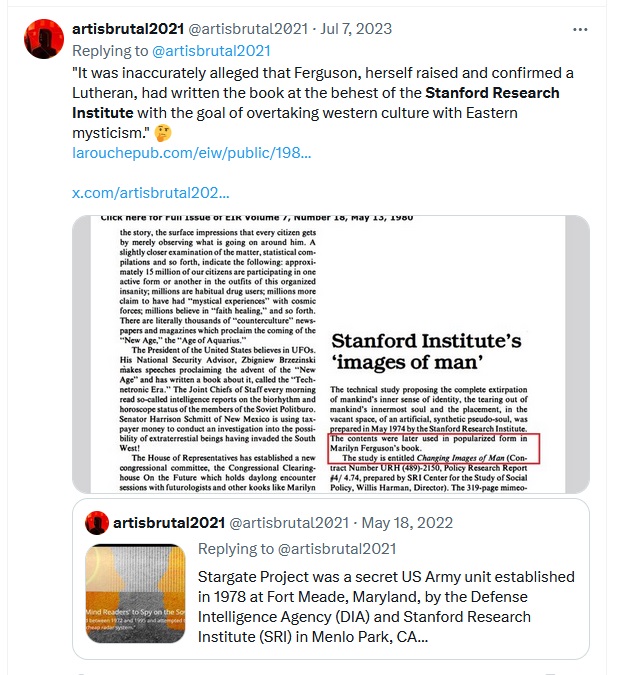The image size is (625, 675).
Task: Click the red highlighted box in article image
Action: point(434,449)
